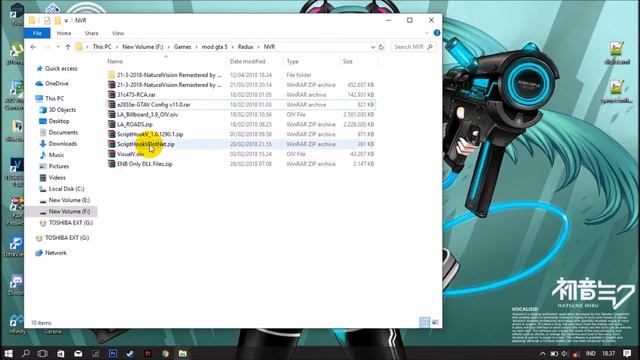Open Microsoft Store taskbar icon

[60, 353]
